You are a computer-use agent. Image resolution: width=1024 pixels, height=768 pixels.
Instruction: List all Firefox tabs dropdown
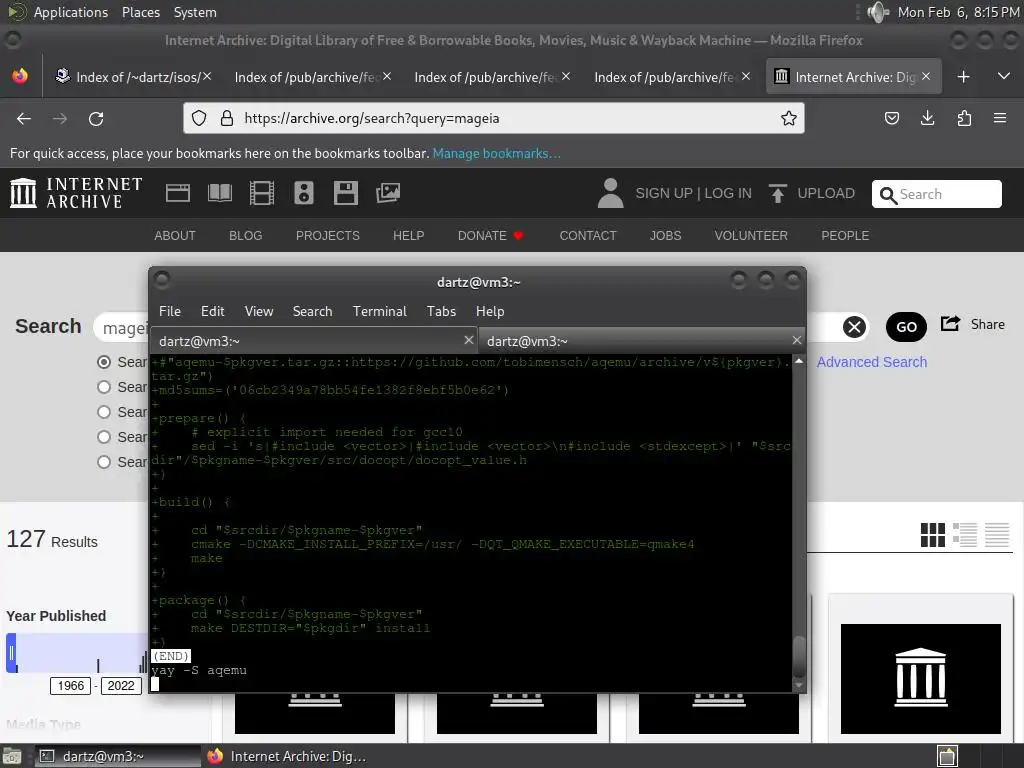pos(1004,76)
